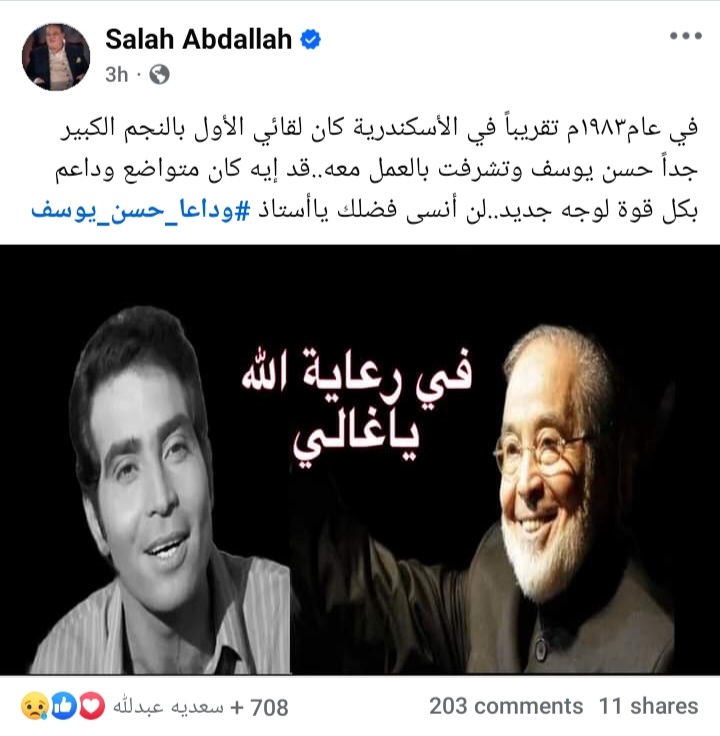Click the first line mentioning ١٩٨٣ in the post
Screen dimensions: 720x736
point(379,128)
